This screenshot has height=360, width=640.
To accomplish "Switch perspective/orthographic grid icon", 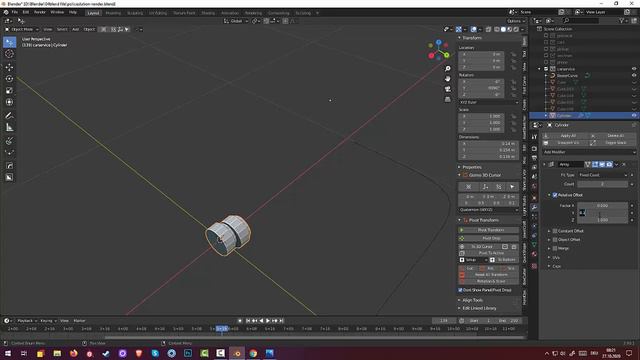I will tap(448, 99).
